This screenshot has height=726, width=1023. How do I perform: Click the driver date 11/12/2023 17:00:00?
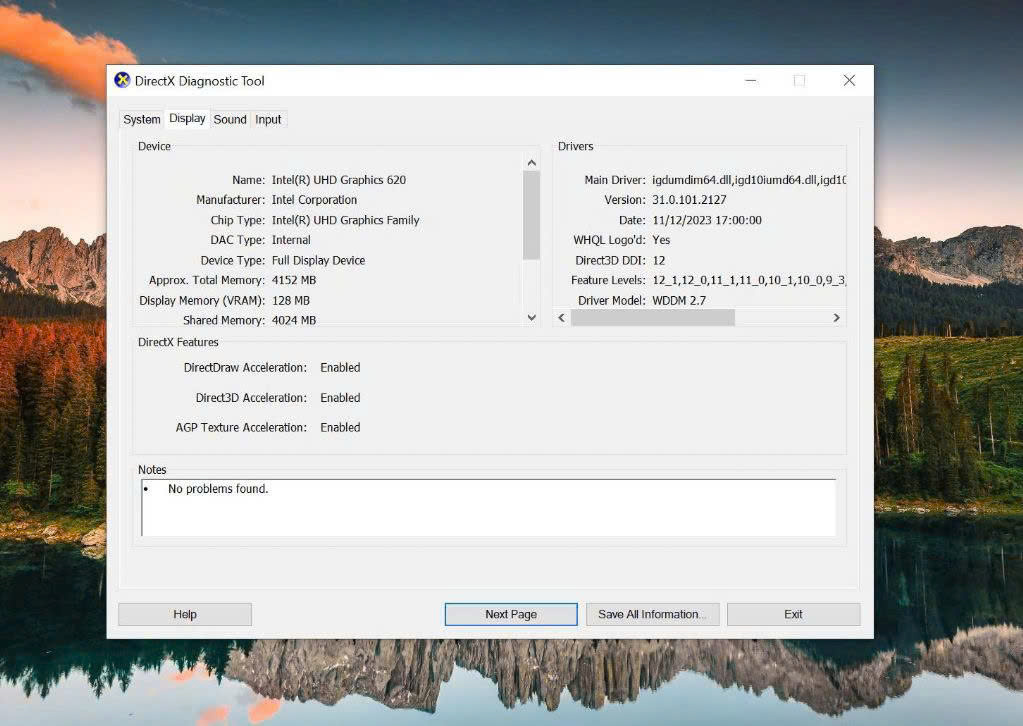click(707, 220)
